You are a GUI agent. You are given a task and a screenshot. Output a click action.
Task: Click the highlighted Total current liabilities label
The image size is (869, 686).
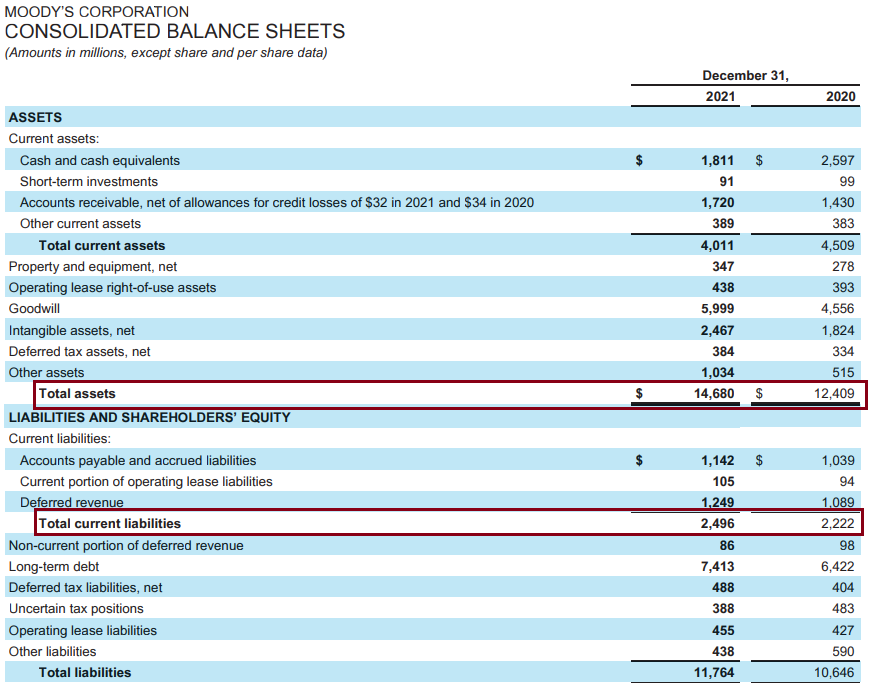click(110, 523)
